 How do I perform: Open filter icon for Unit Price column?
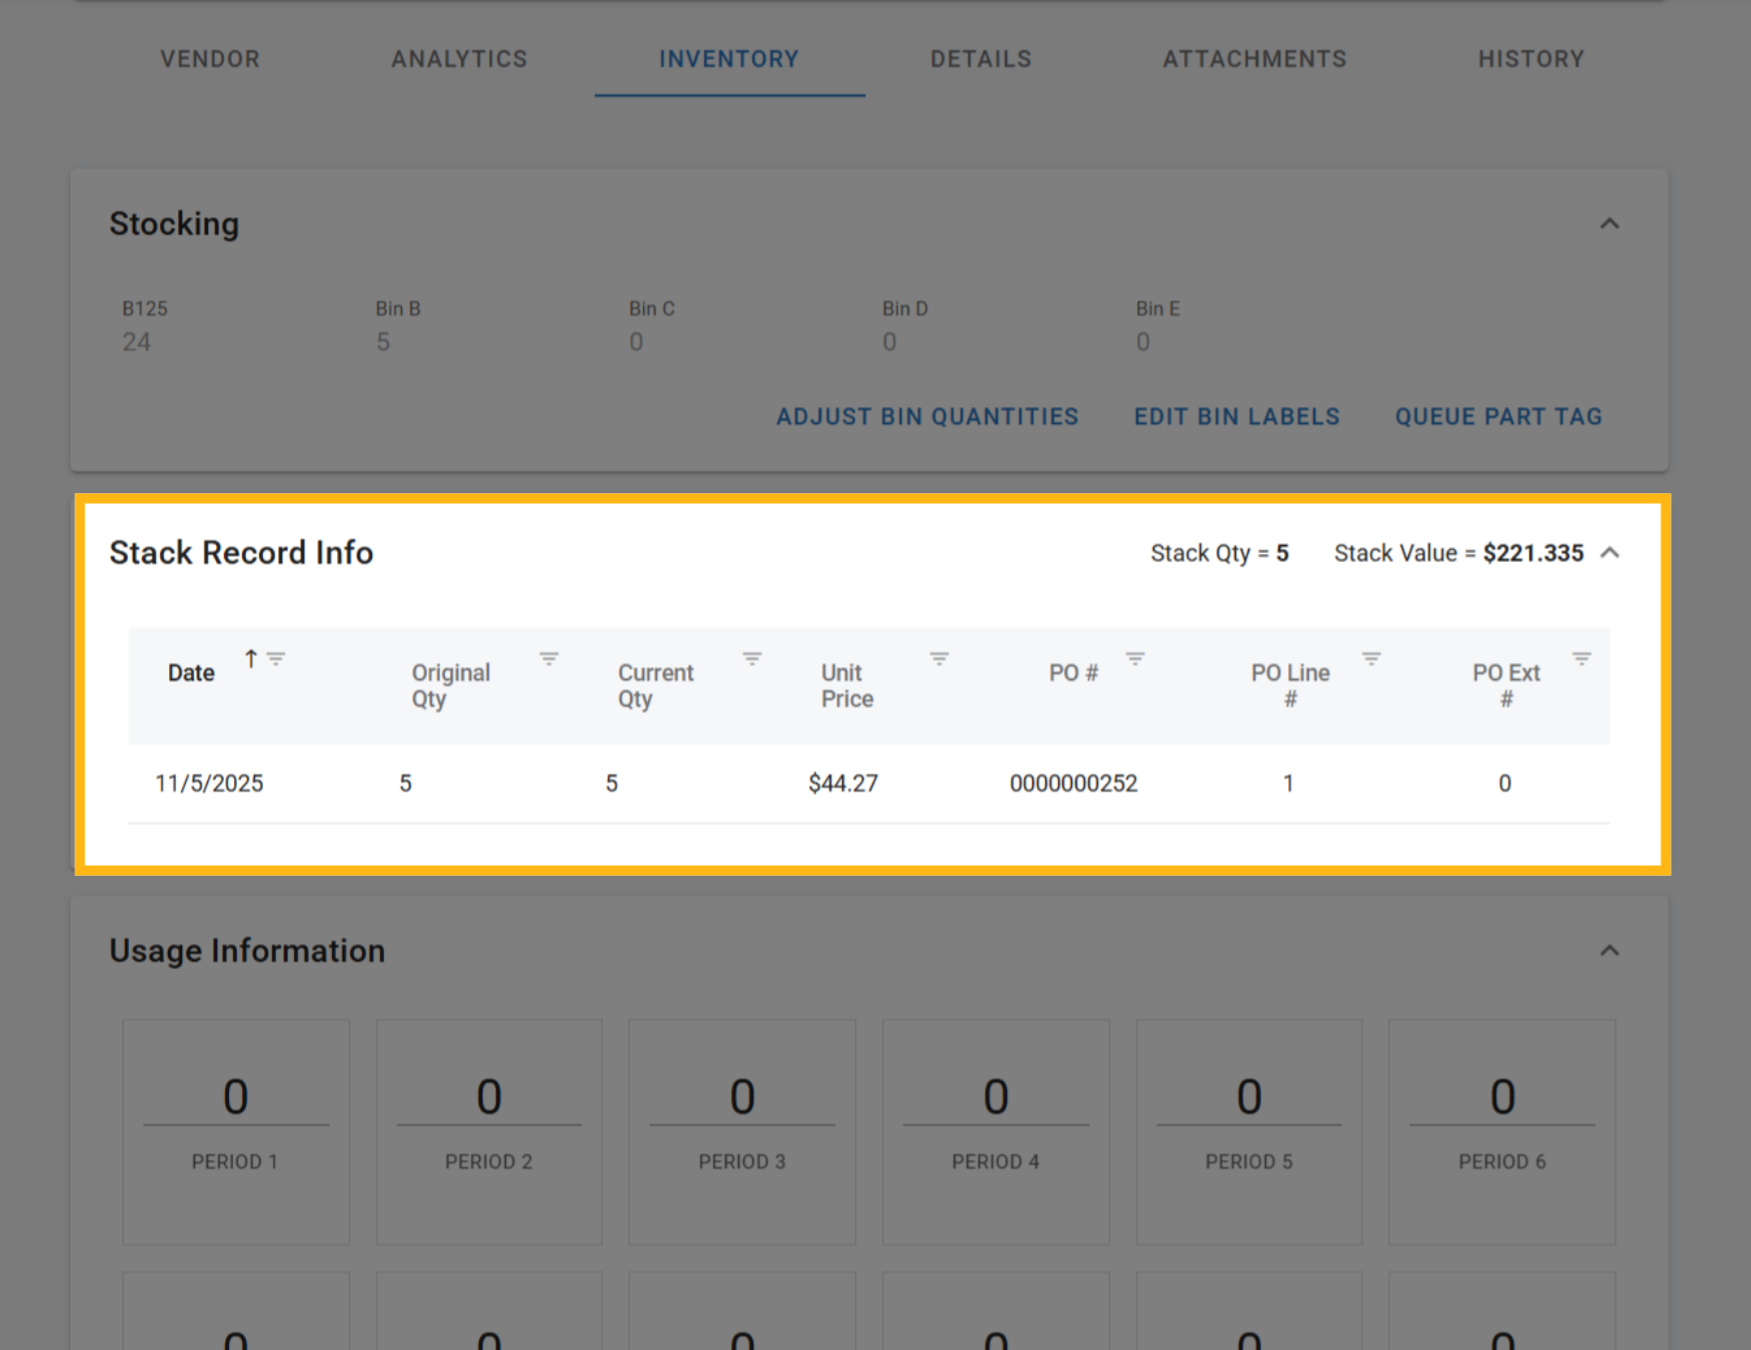pyautogui.click(x=939, y=658)
